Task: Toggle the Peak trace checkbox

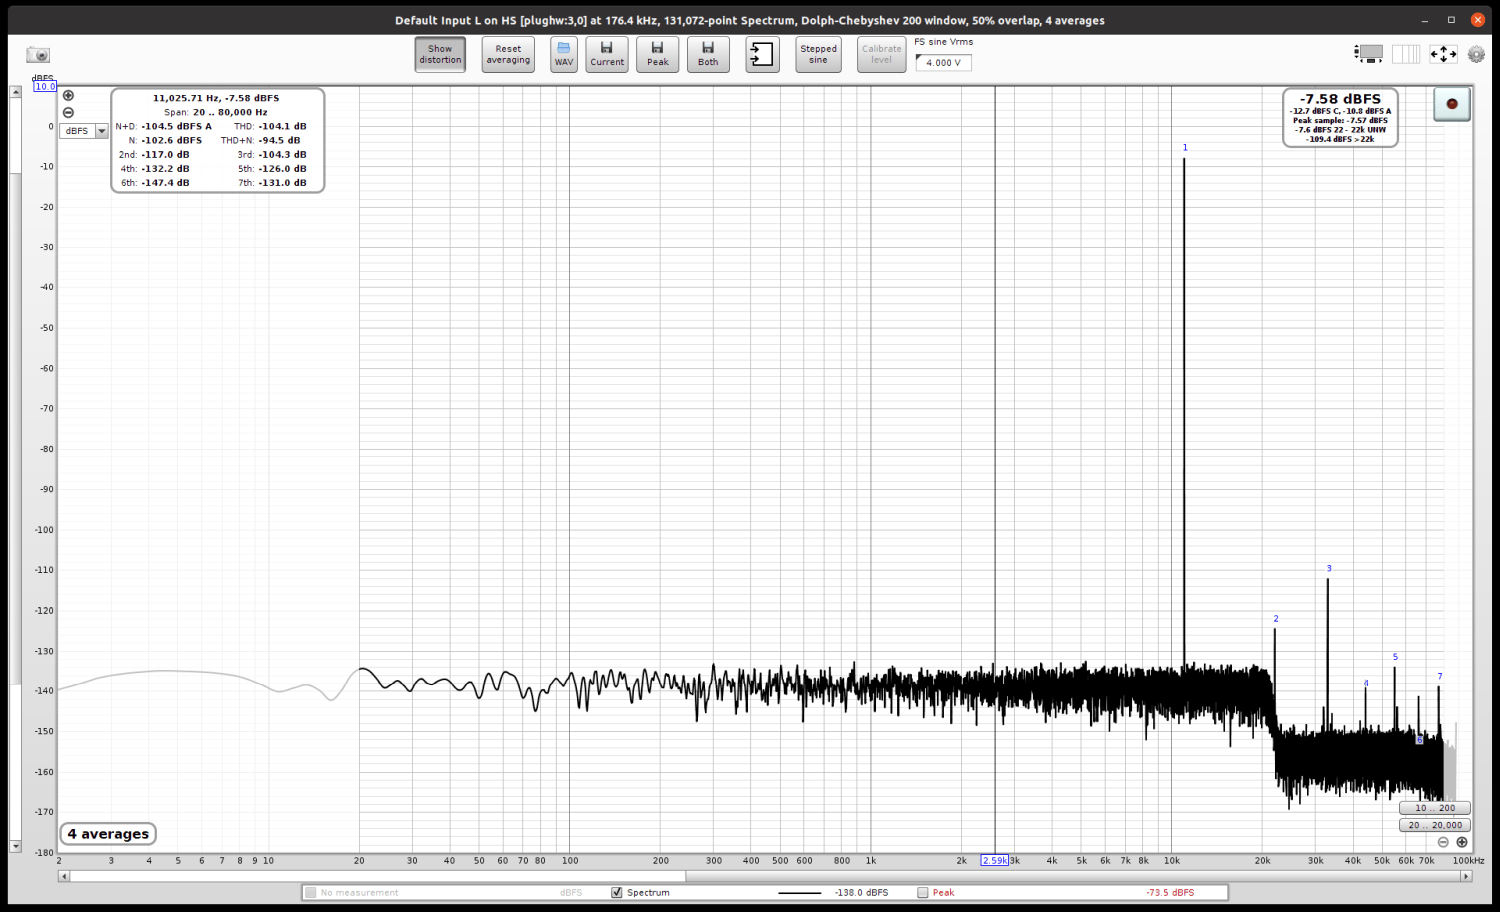Action: pos(922,892)
